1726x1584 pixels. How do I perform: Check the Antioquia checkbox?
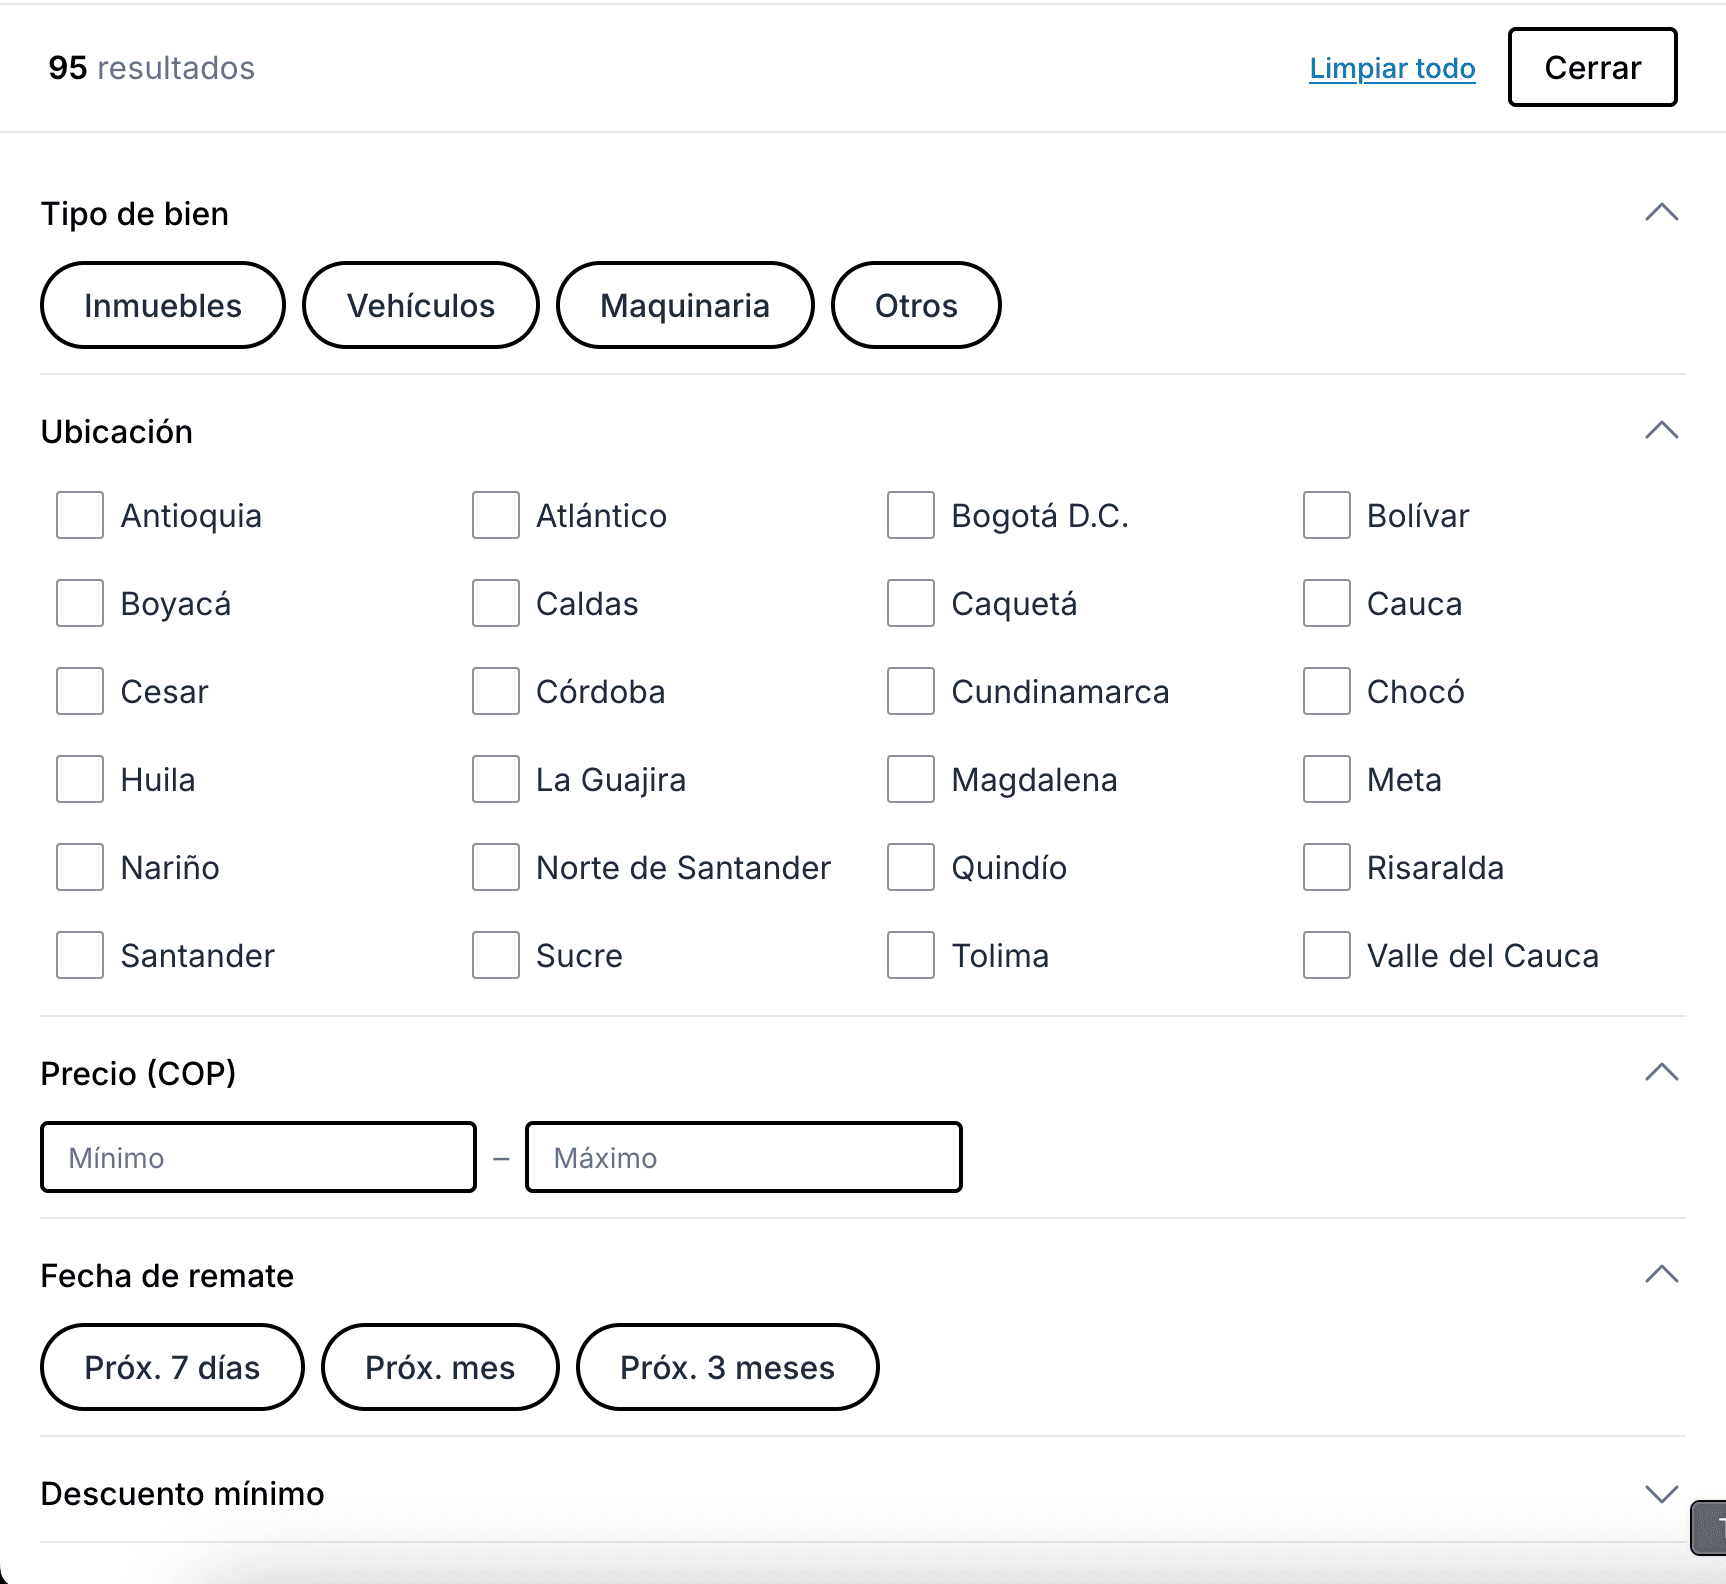pos(80,515)
